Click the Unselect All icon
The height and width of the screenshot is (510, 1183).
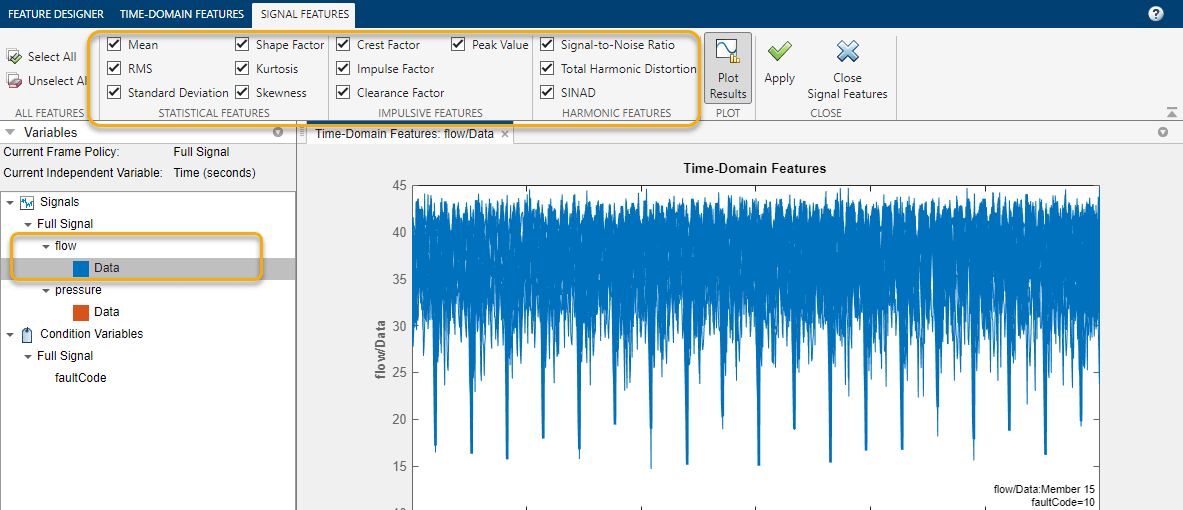[14, 81]
